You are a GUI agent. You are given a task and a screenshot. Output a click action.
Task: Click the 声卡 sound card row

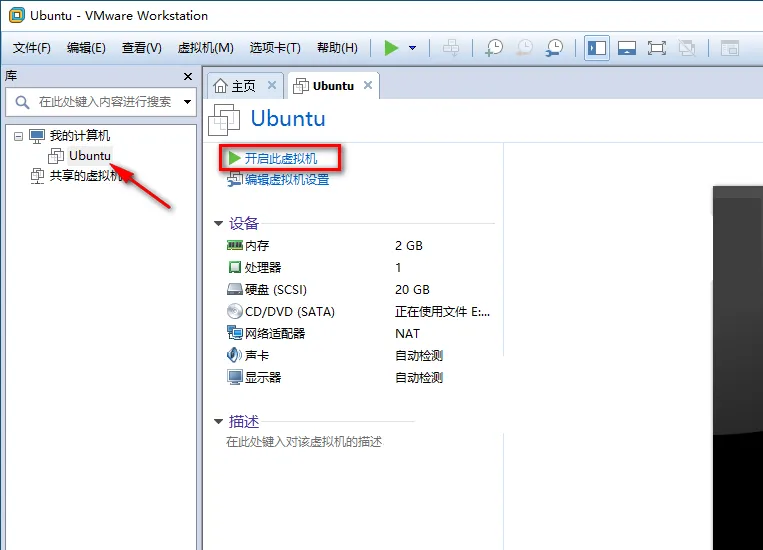pos(360,355)
